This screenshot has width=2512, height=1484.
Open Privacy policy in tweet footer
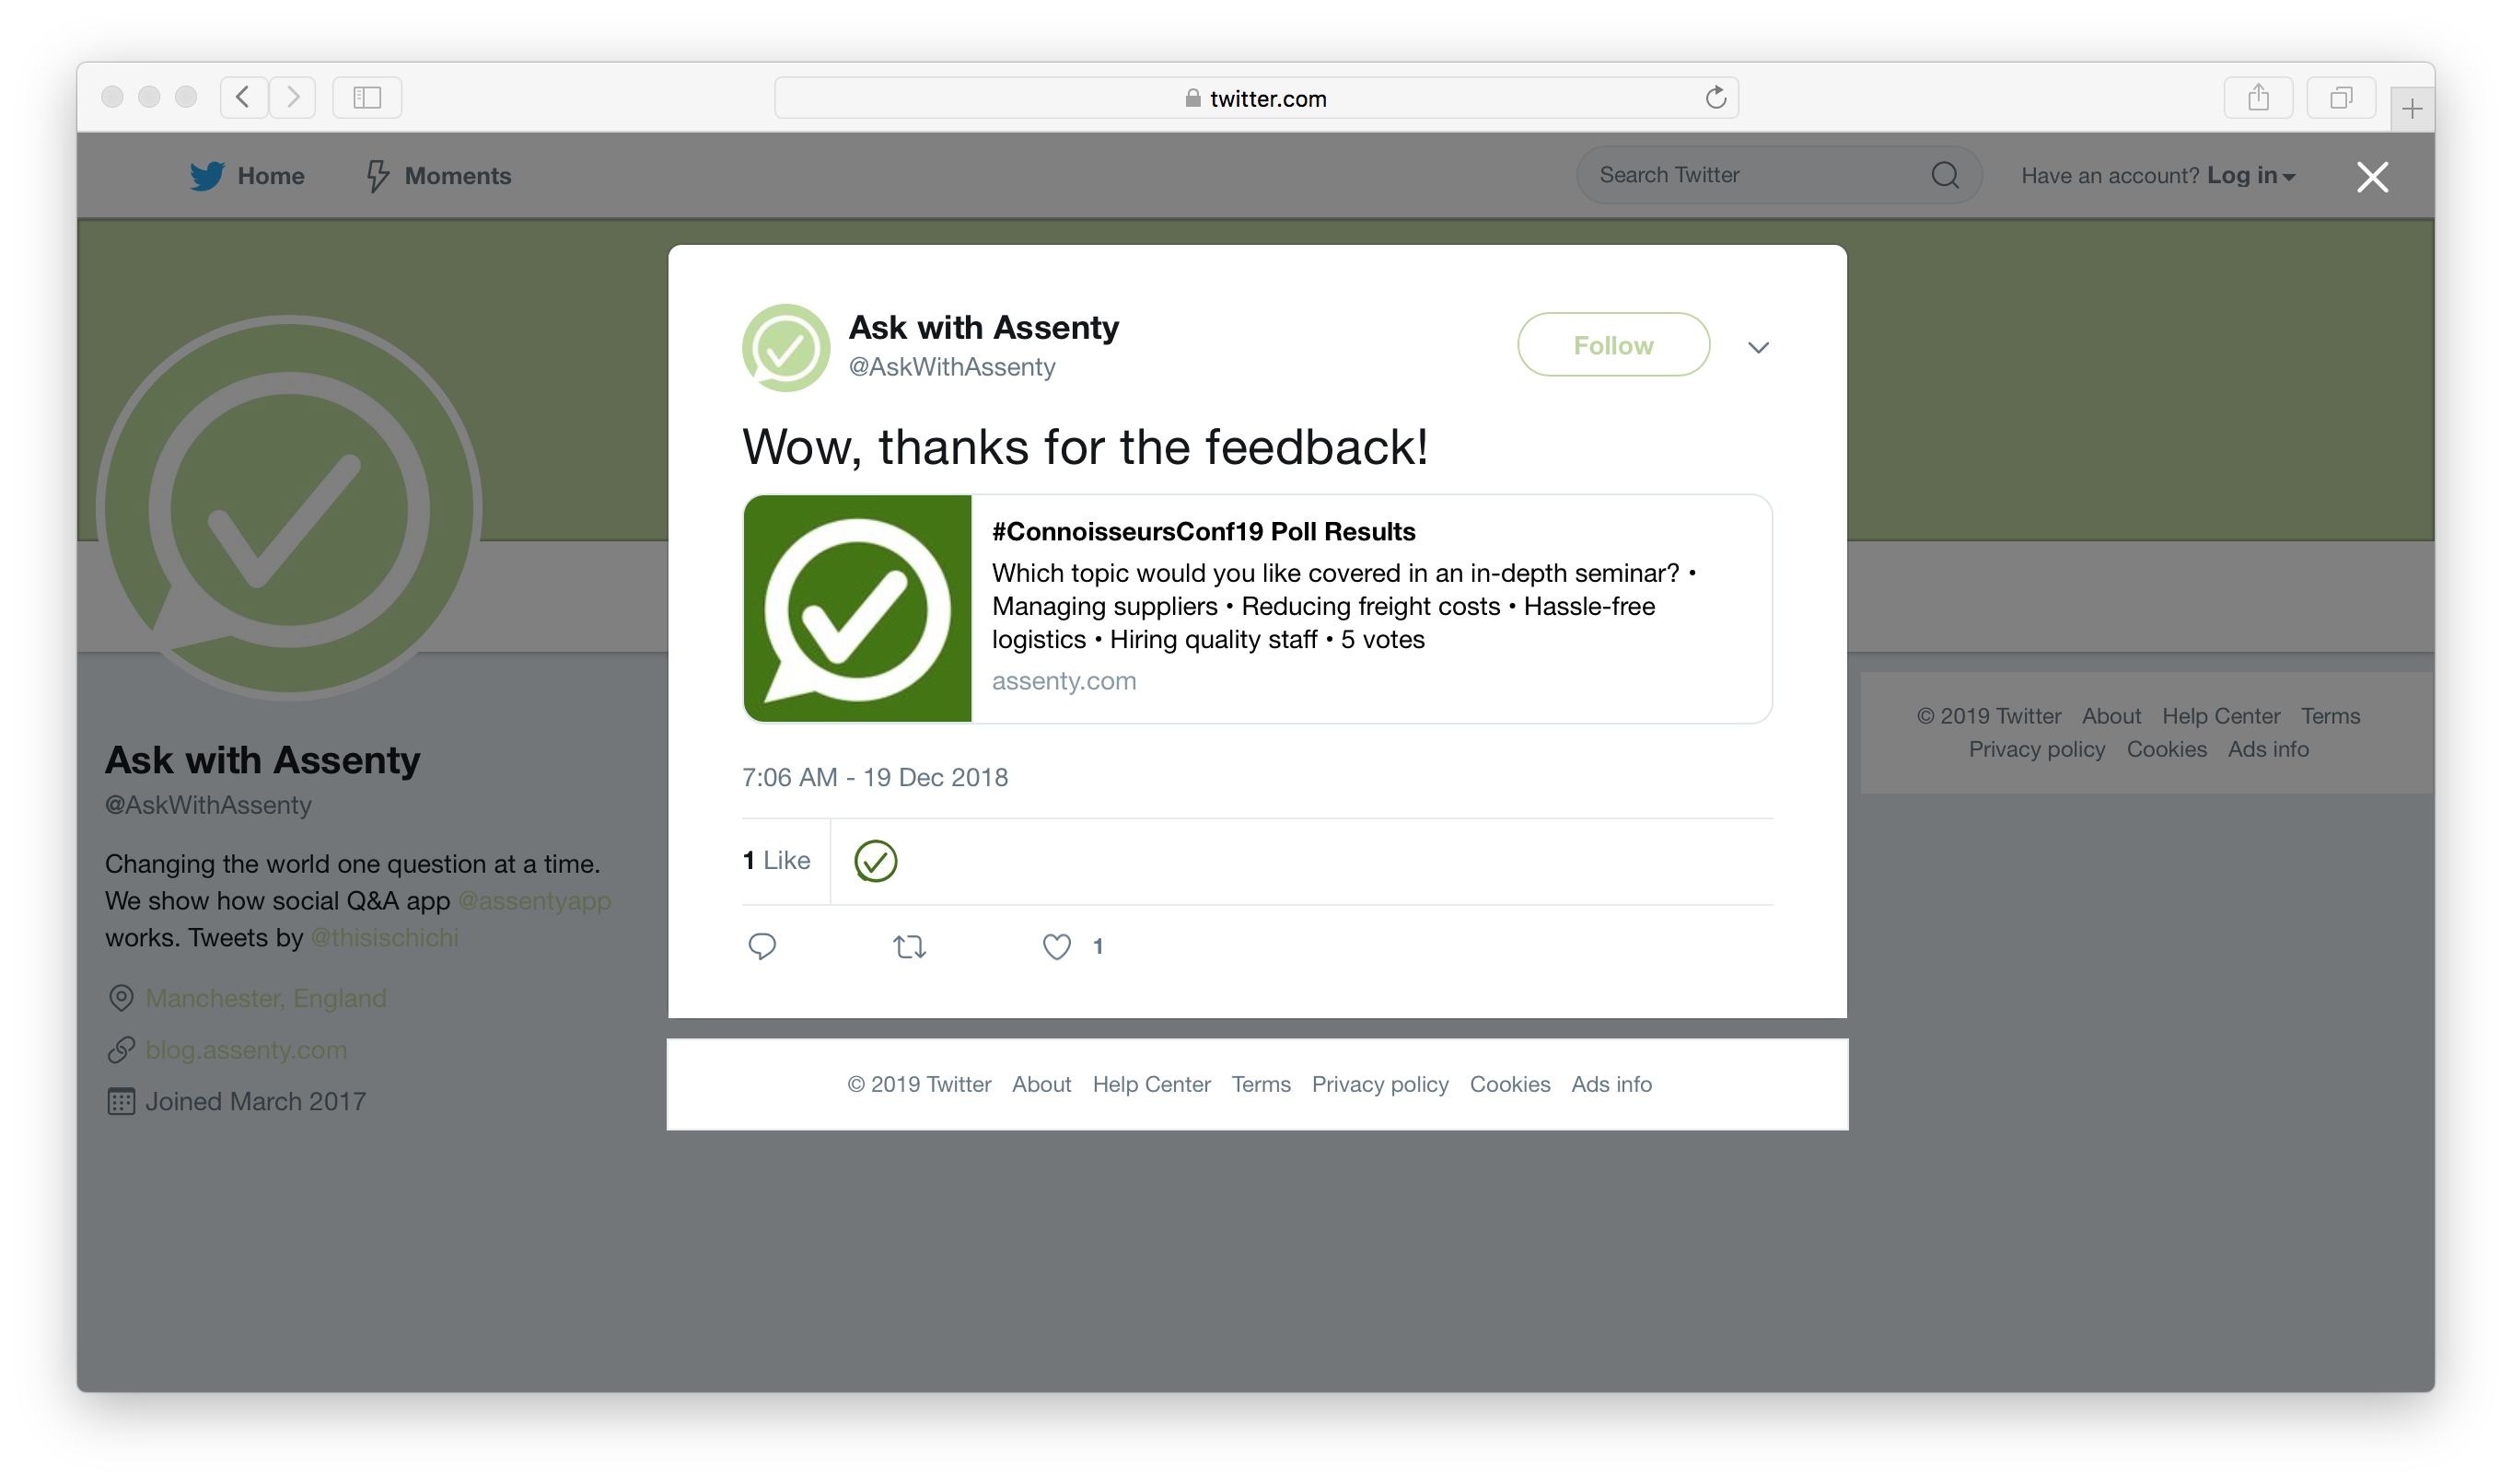1380,1084
